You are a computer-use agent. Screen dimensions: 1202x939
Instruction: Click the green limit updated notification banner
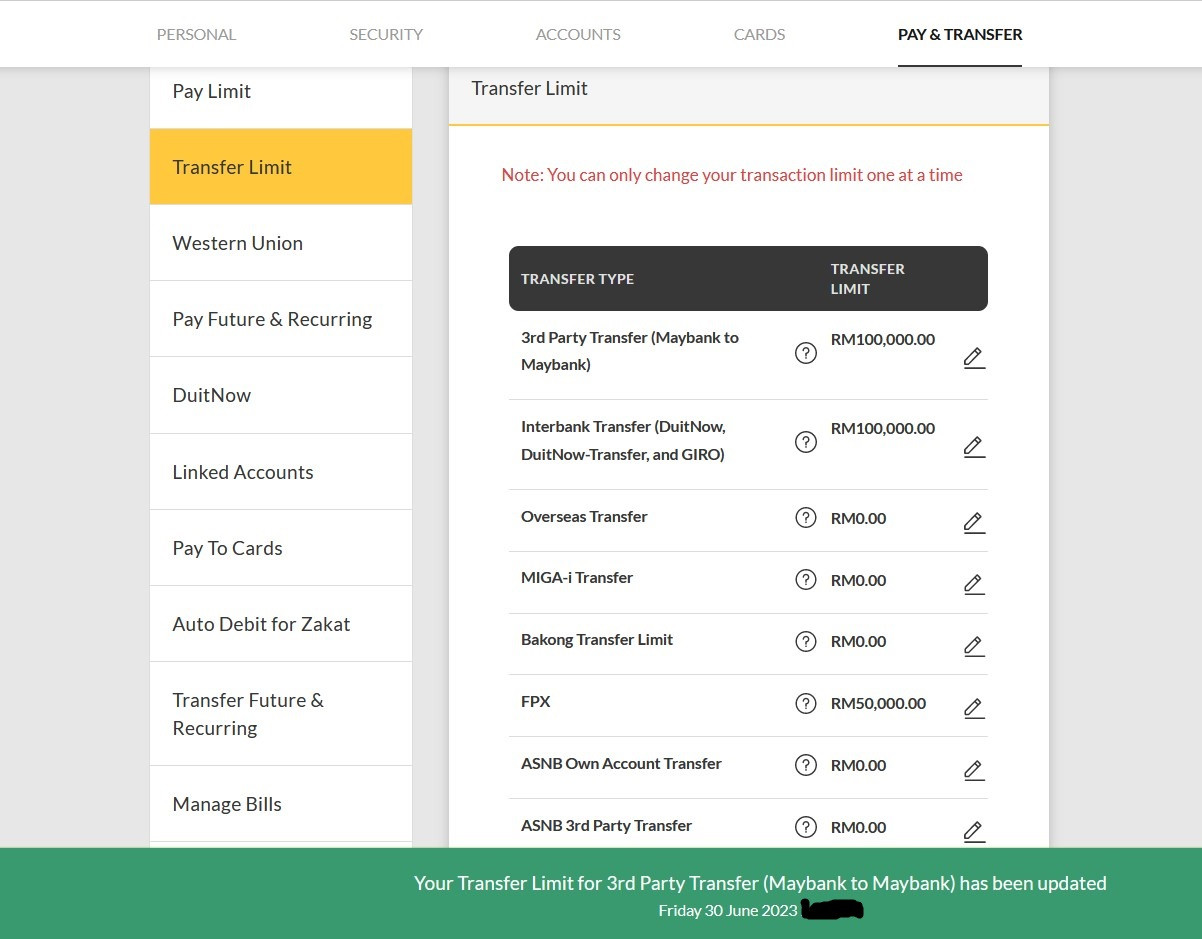[x=601, y=893]
